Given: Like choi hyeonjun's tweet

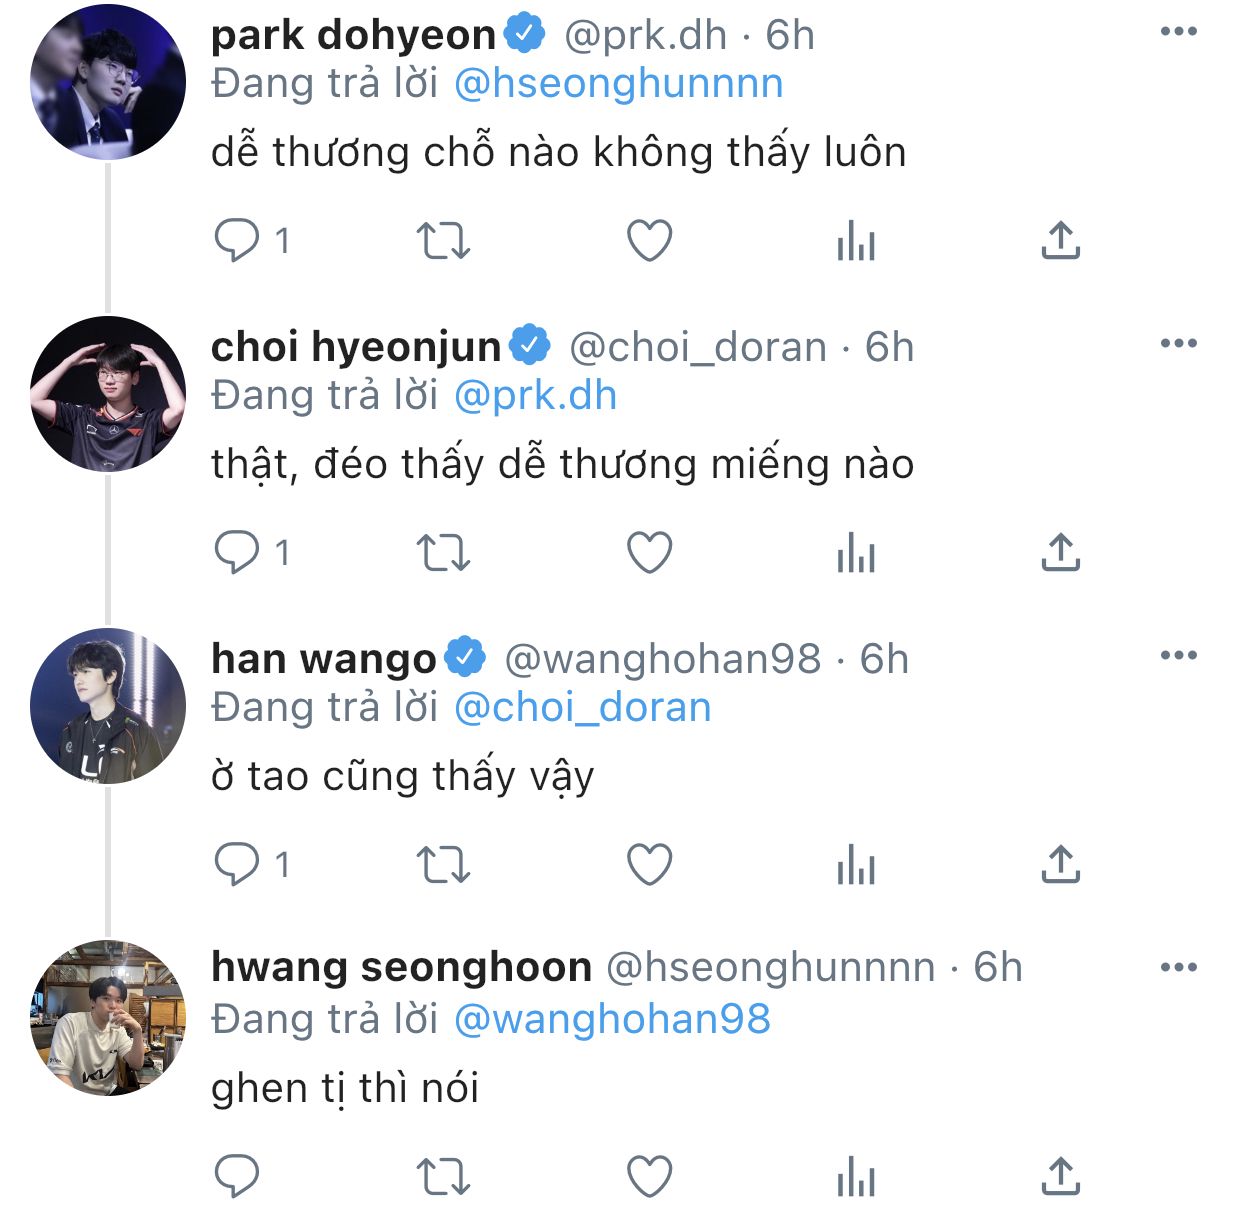Looking at the screenshot, I should pos(649,553).
